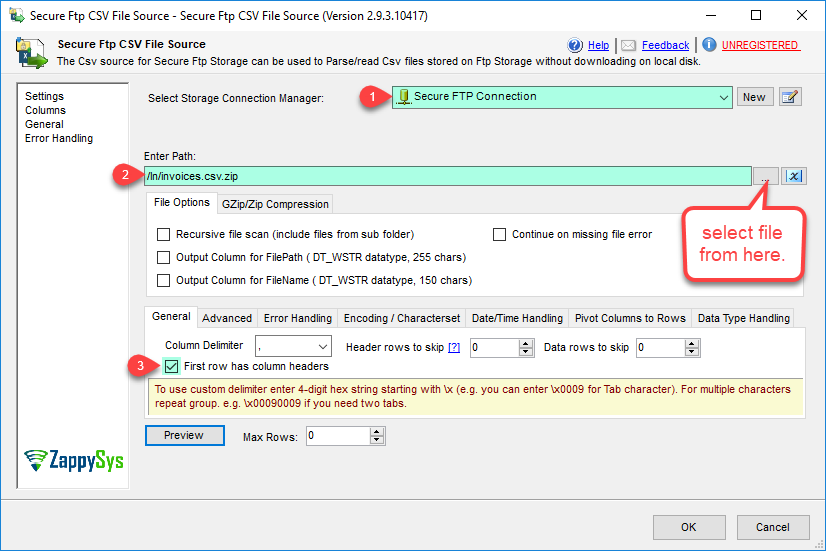Click the edit connection pencil icon
Image resolution: width=826 pixels, height=551 pixels.
[790, 97]
